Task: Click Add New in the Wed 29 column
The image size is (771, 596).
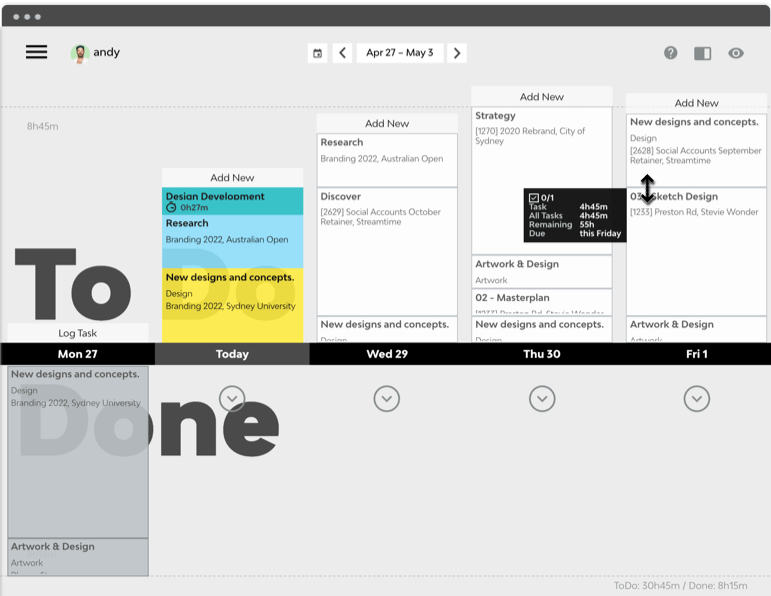Action: tap(387, 123)
